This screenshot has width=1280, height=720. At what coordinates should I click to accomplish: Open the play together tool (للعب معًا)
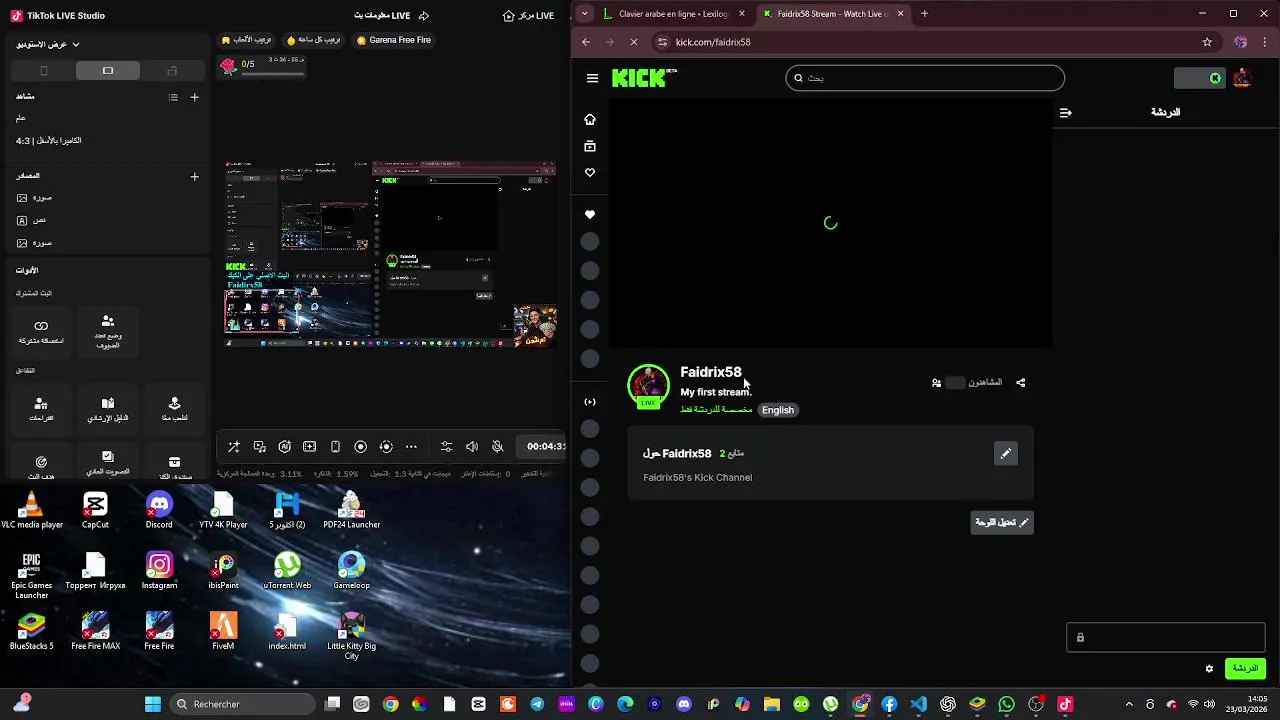[x=174, y=409]
